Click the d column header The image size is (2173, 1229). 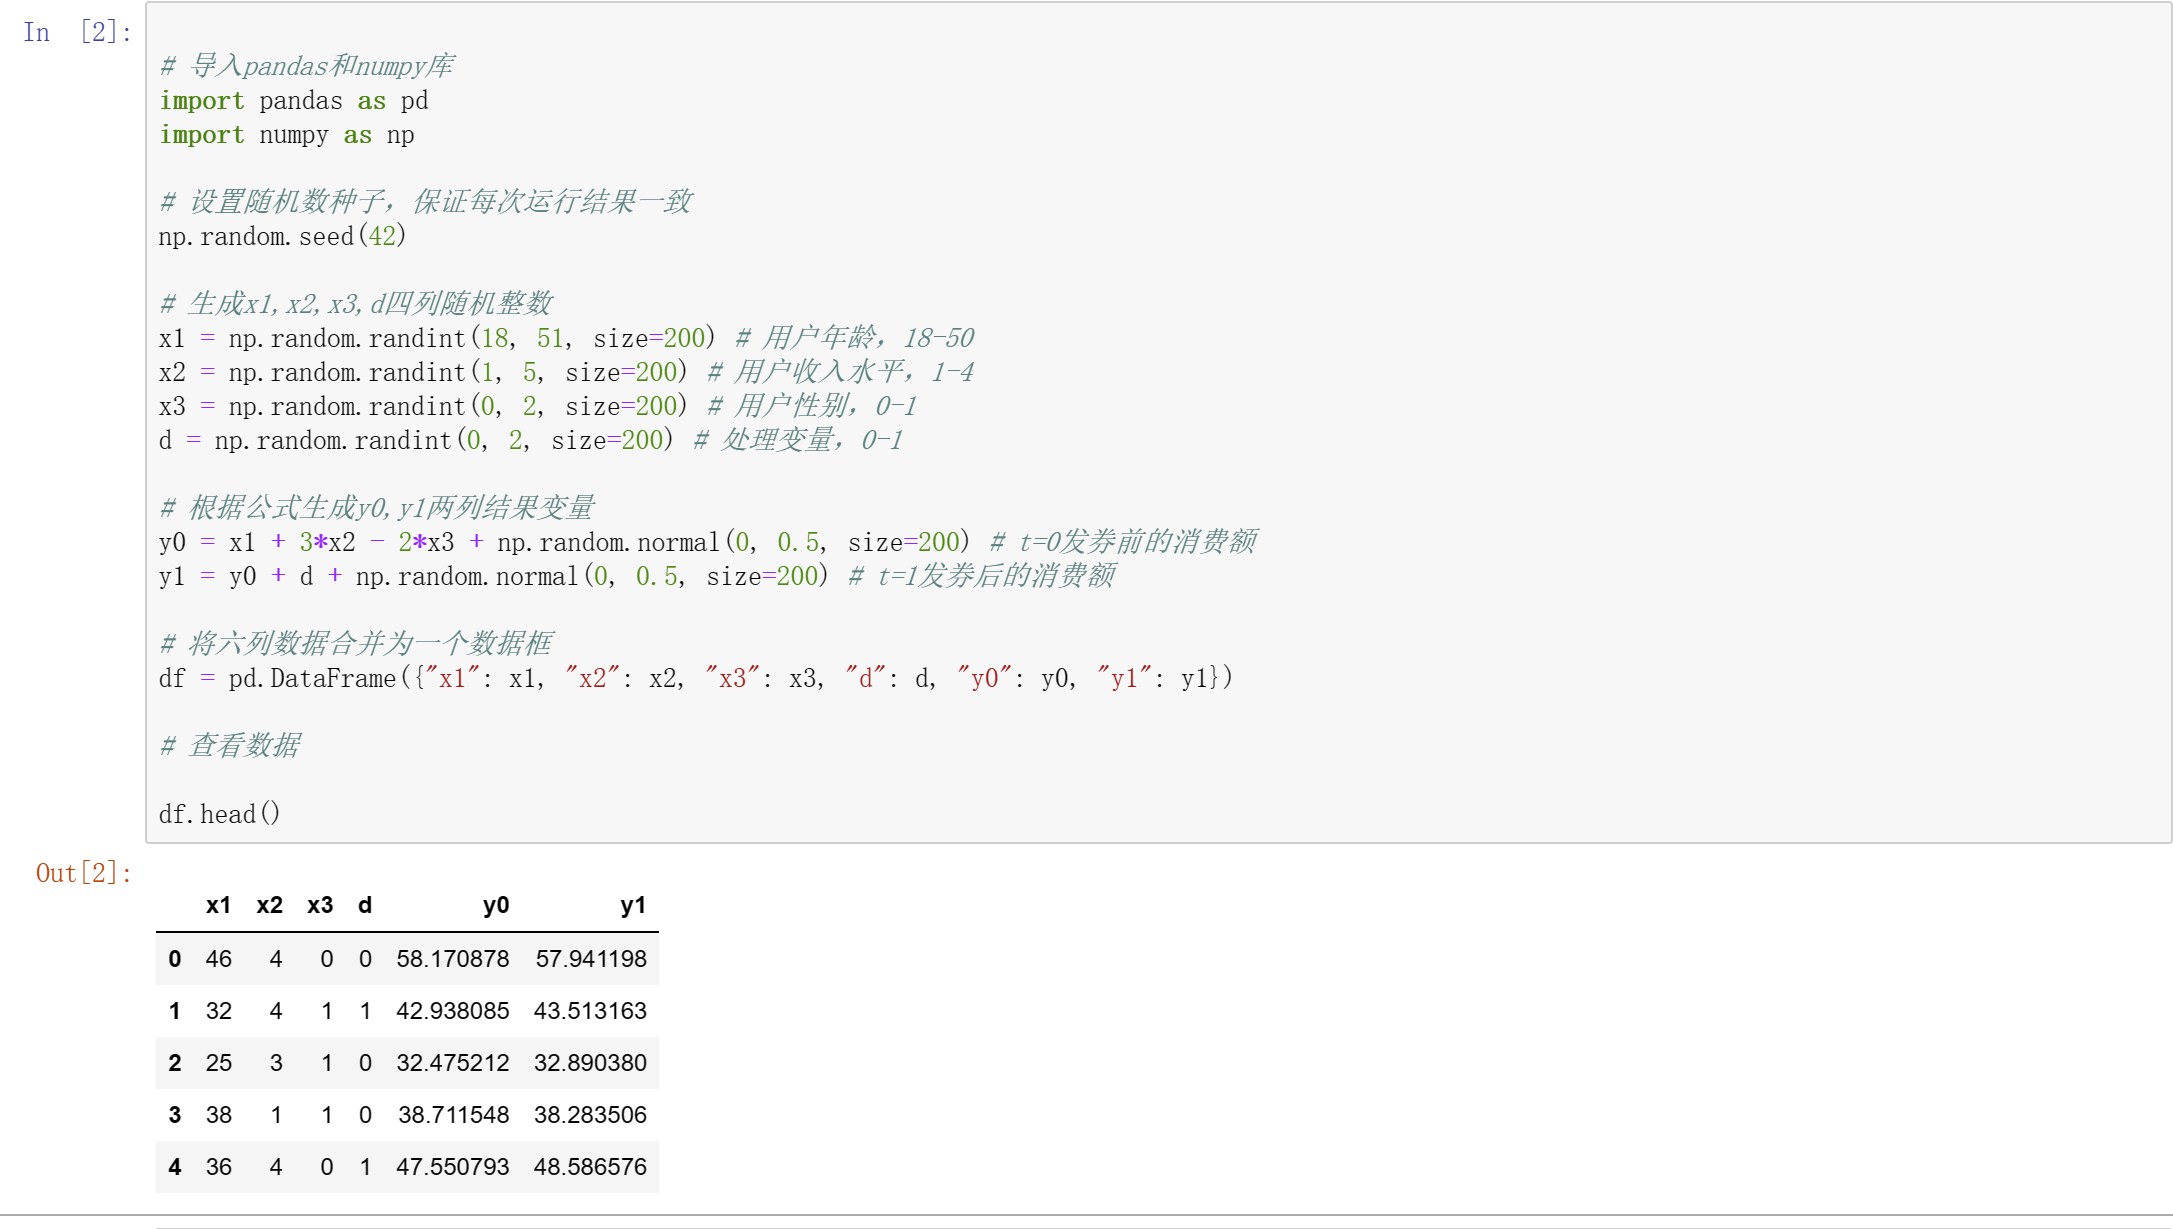coord(365,905)
